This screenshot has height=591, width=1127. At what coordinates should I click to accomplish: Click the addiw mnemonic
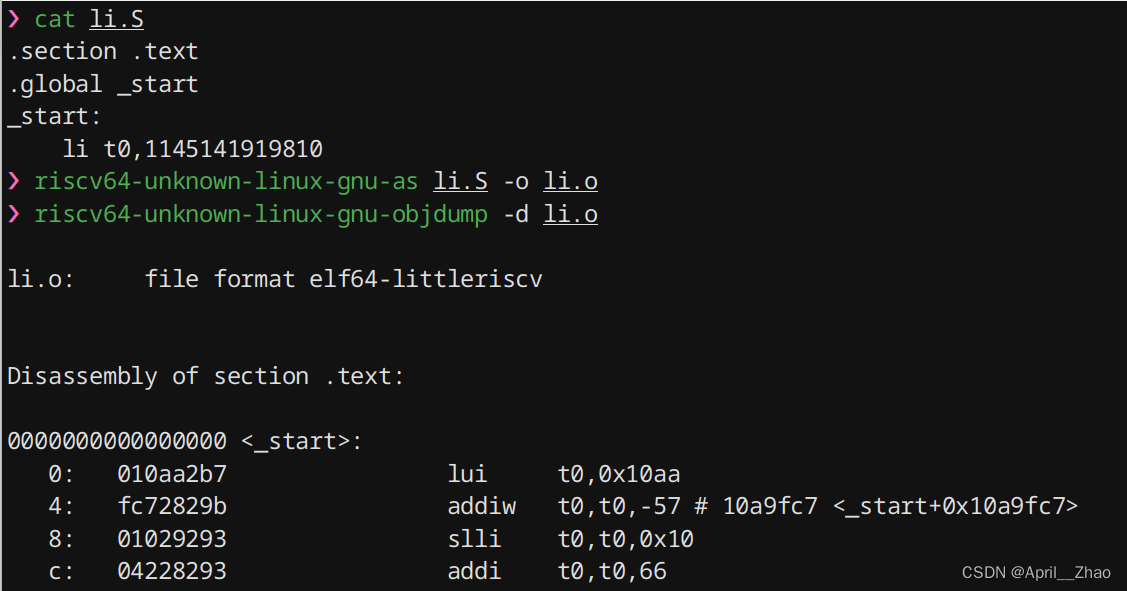pyautogui.click(x=482, y=506)
